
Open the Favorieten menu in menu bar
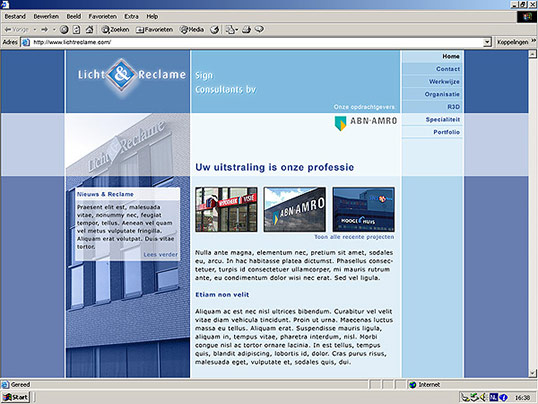[103, 16]
